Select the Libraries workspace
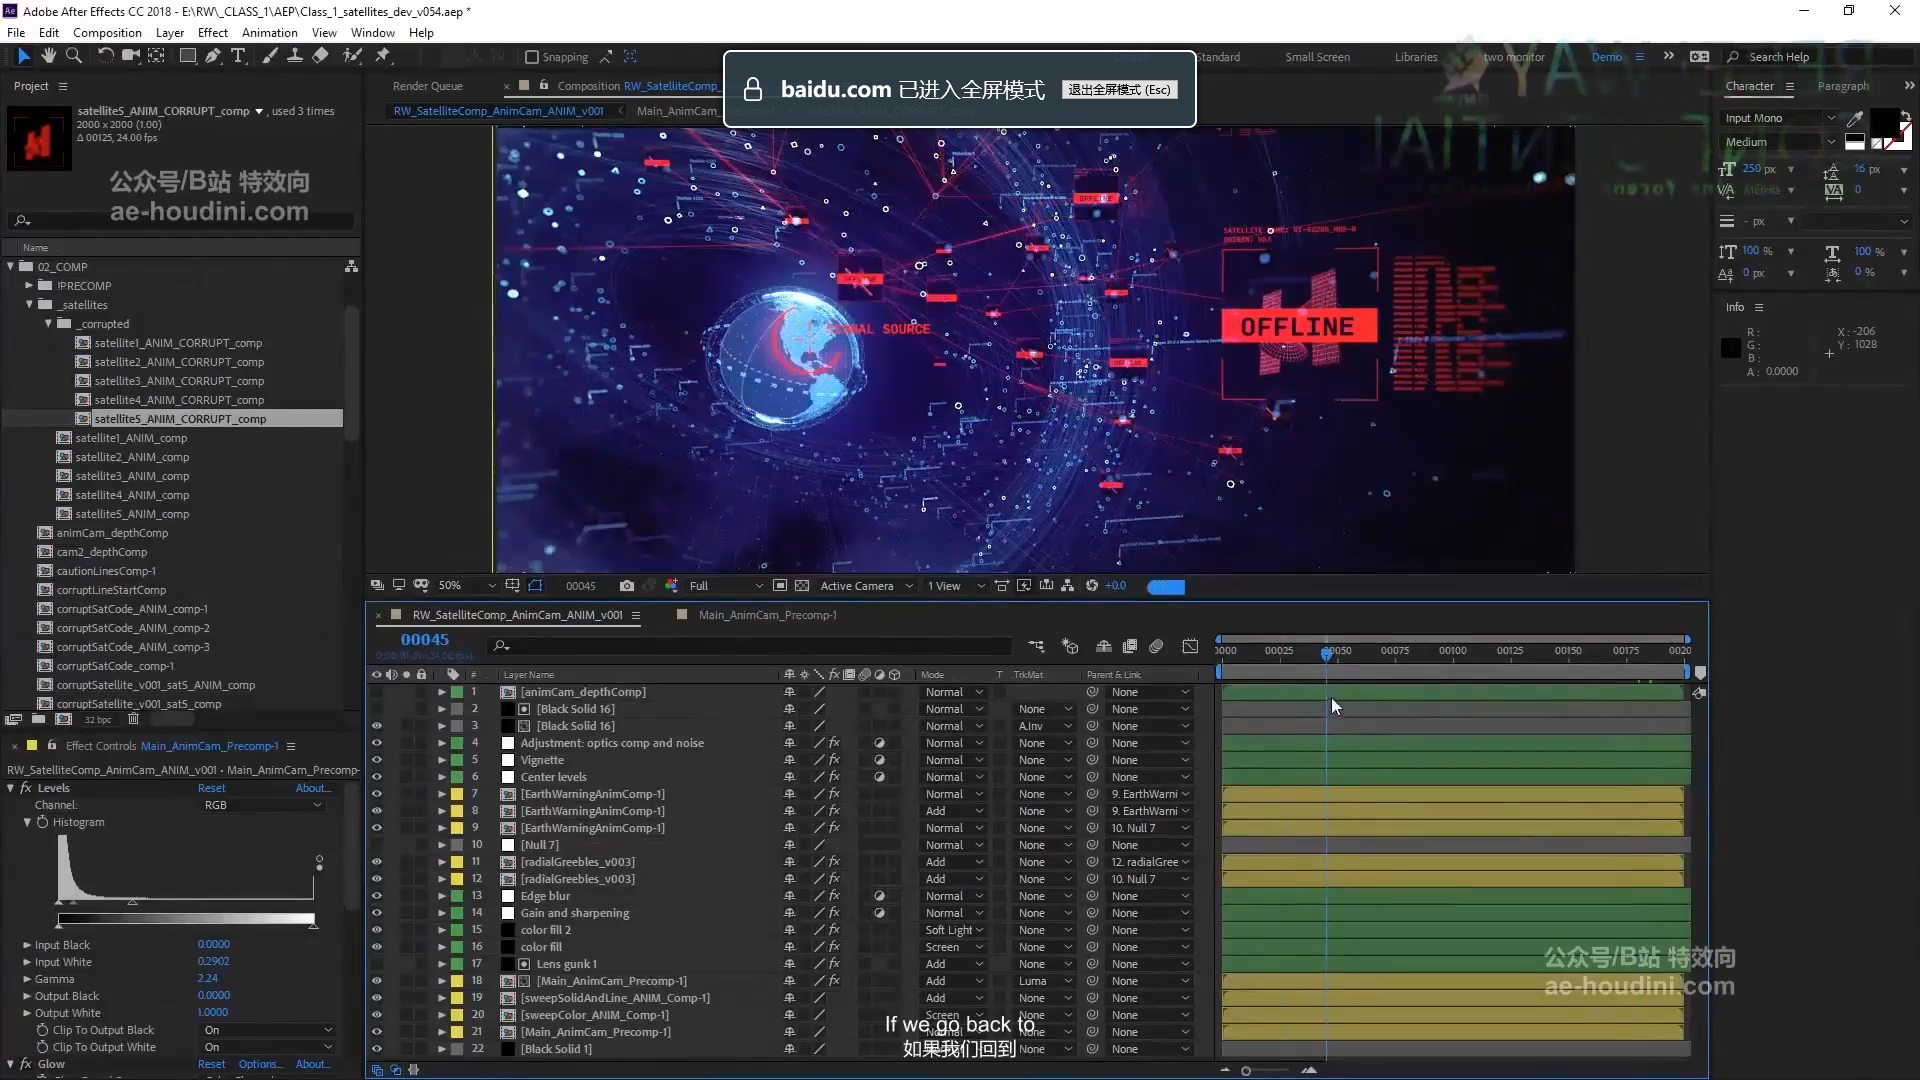Screen dimensions: 1920x1080 point(1416,57)
